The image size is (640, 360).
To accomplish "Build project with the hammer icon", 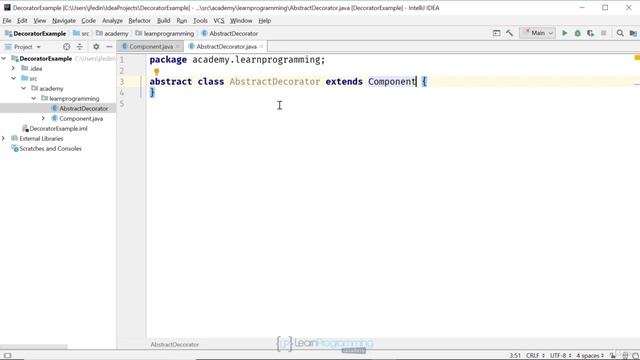I will pos(509,33).
